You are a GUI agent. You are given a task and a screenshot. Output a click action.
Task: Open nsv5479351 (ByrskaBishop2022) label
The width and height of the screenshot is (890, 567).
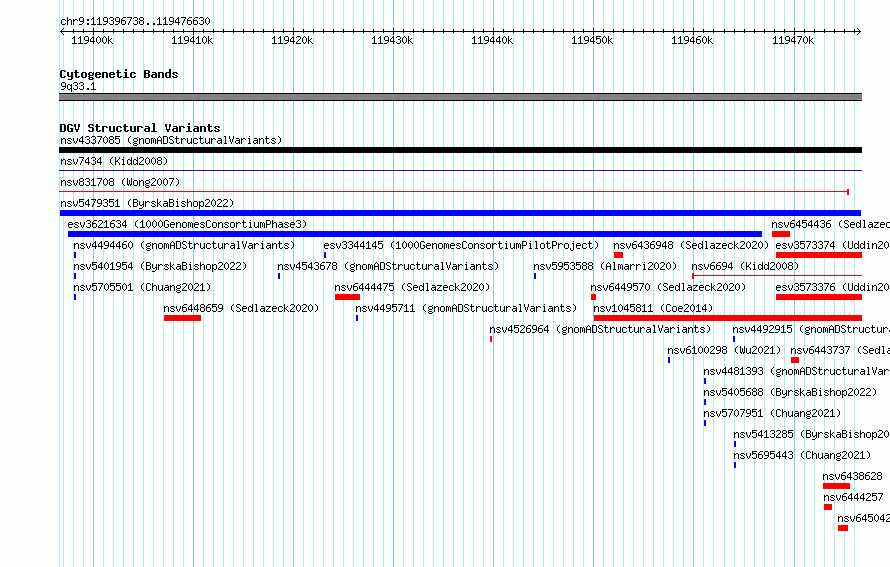coord(147,203)
